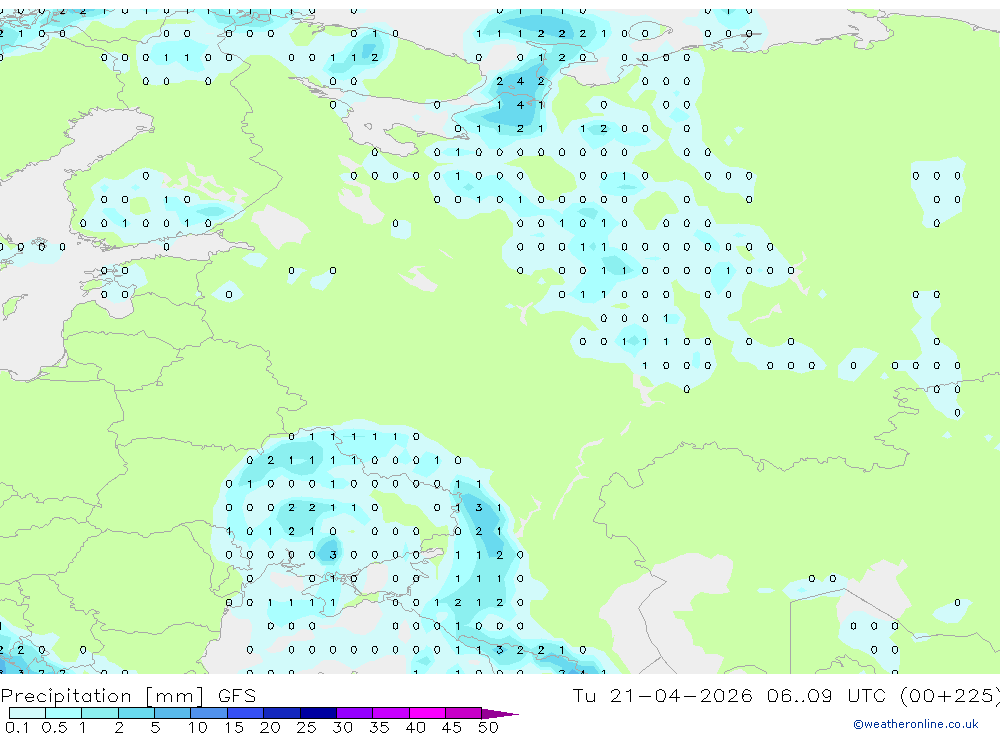Image resolution: width=1000 pixels, height=733 pixels.
Task: Select the 15–20 mm blue legend swatch
Action: point(246,713)
